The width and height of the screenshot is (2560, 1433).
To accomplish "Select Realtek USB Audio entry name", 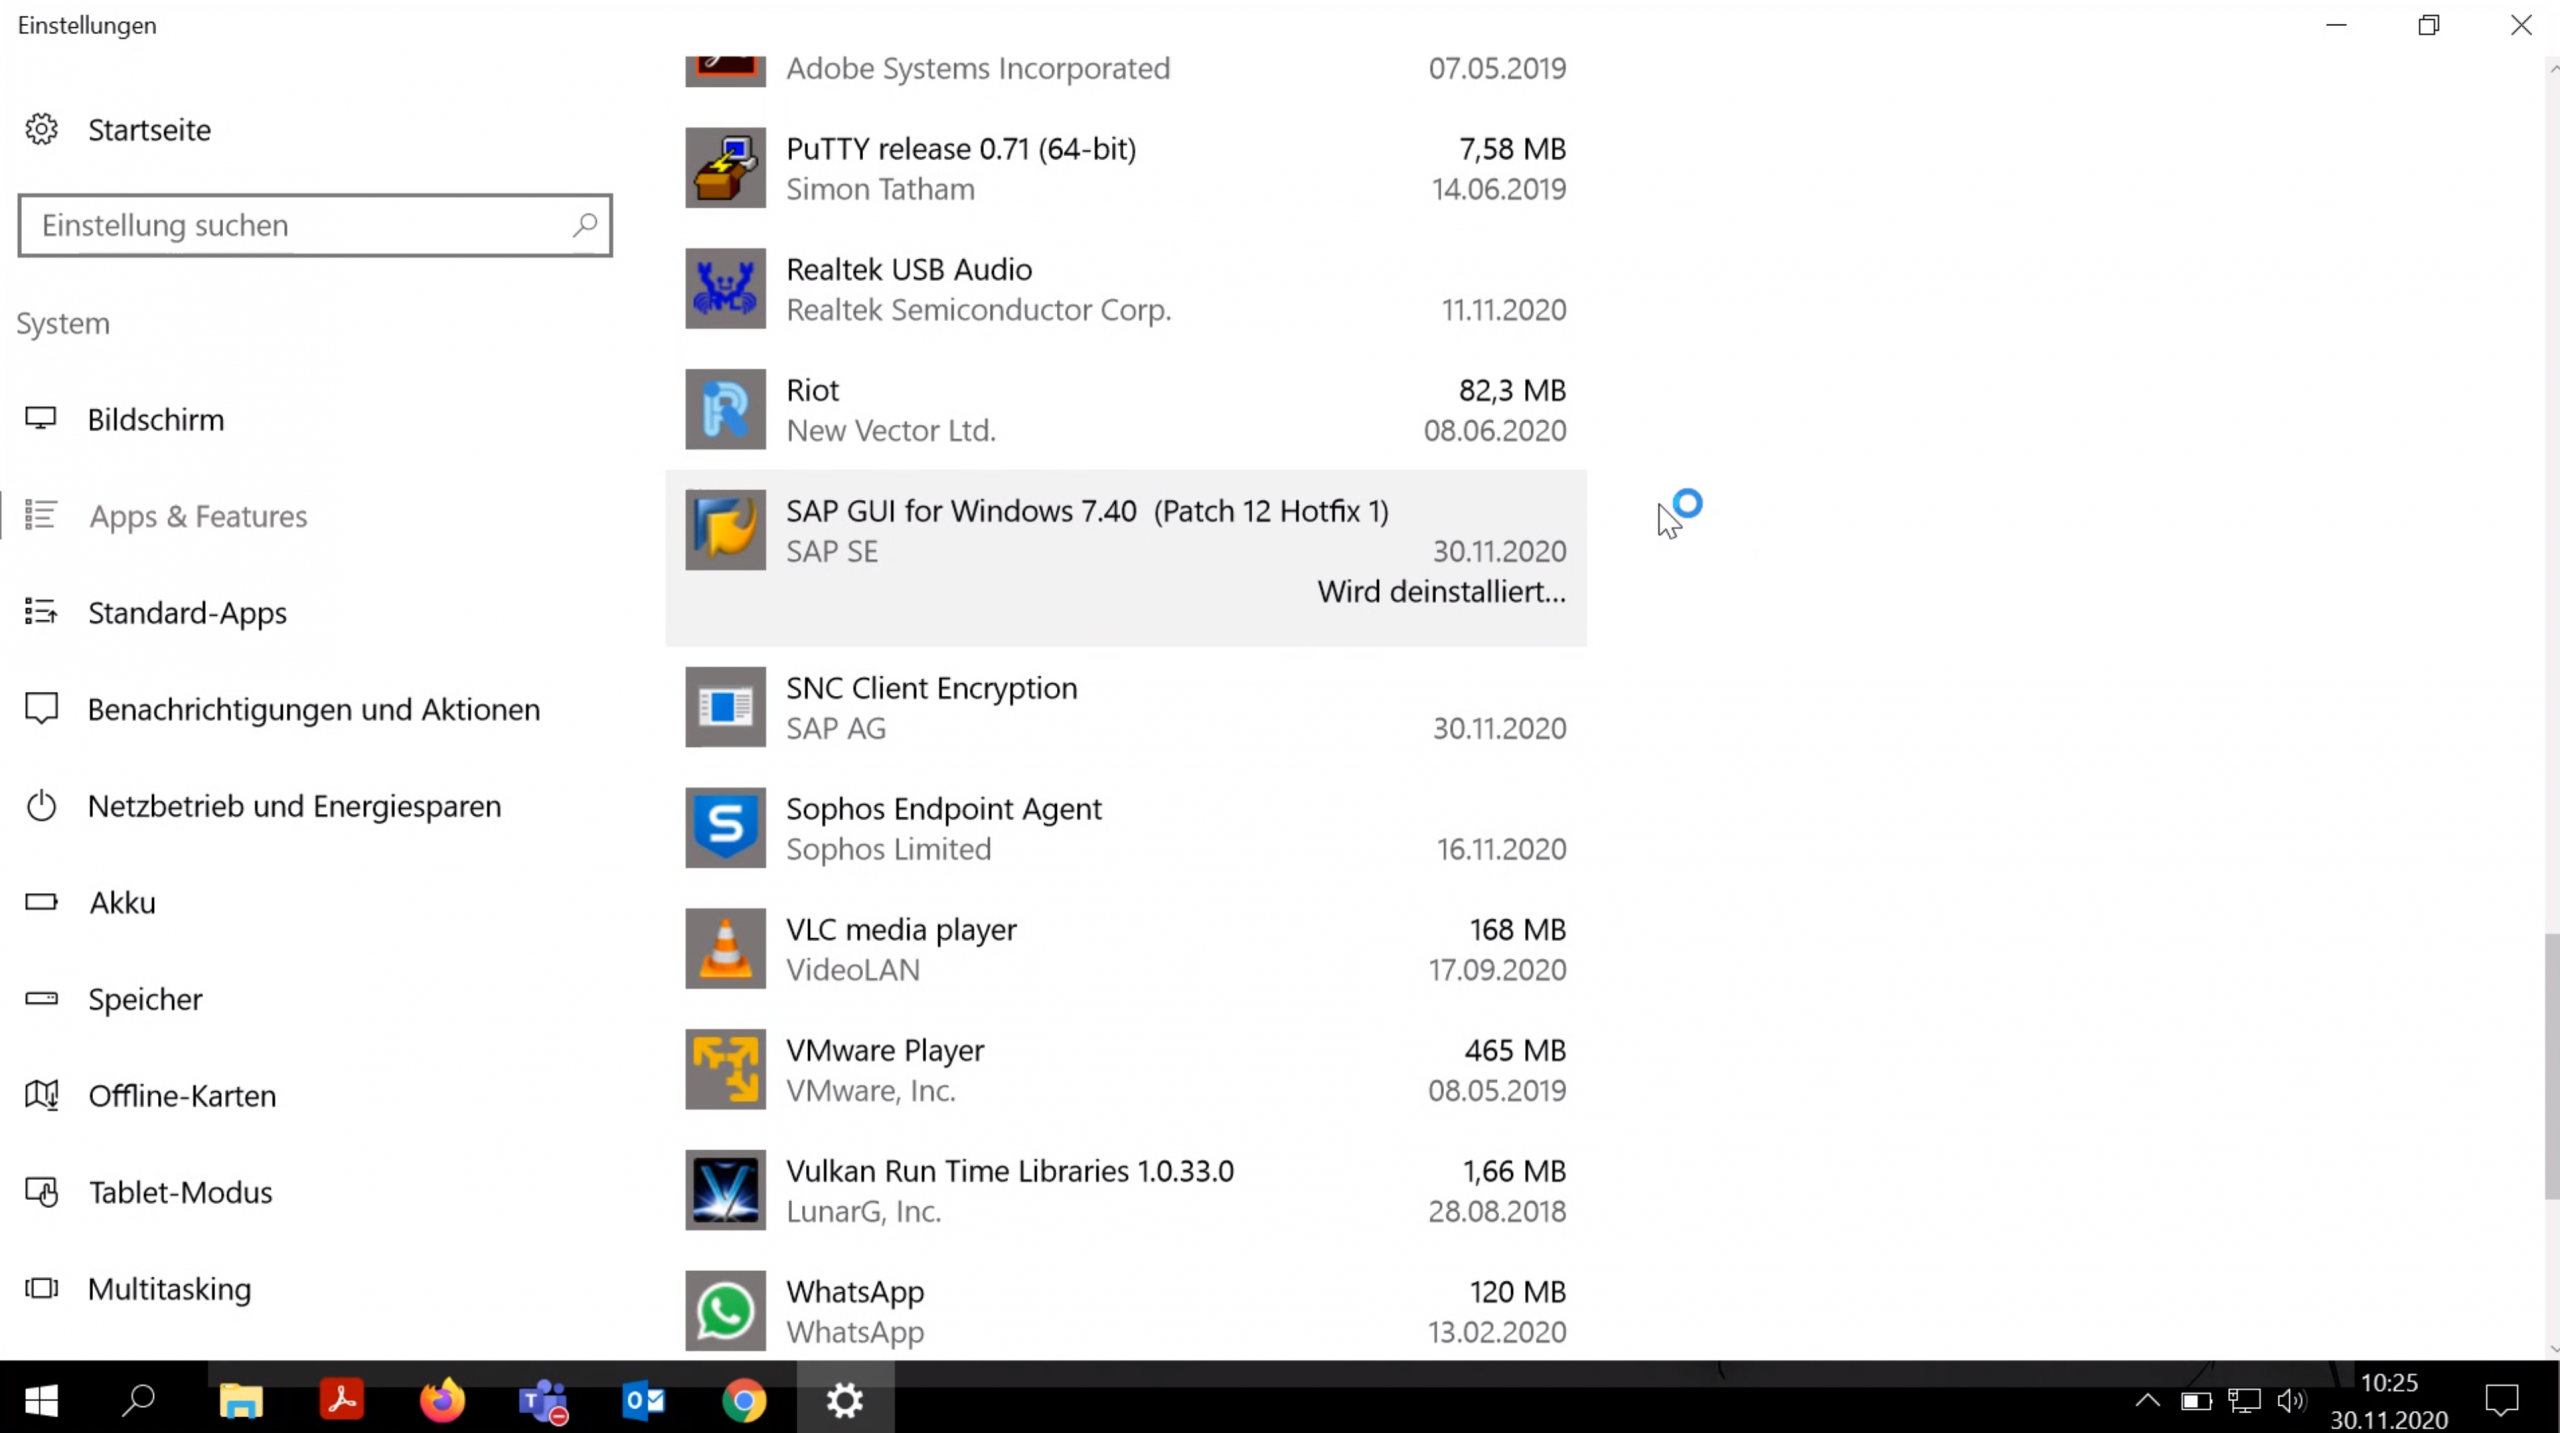I will 909,270.
